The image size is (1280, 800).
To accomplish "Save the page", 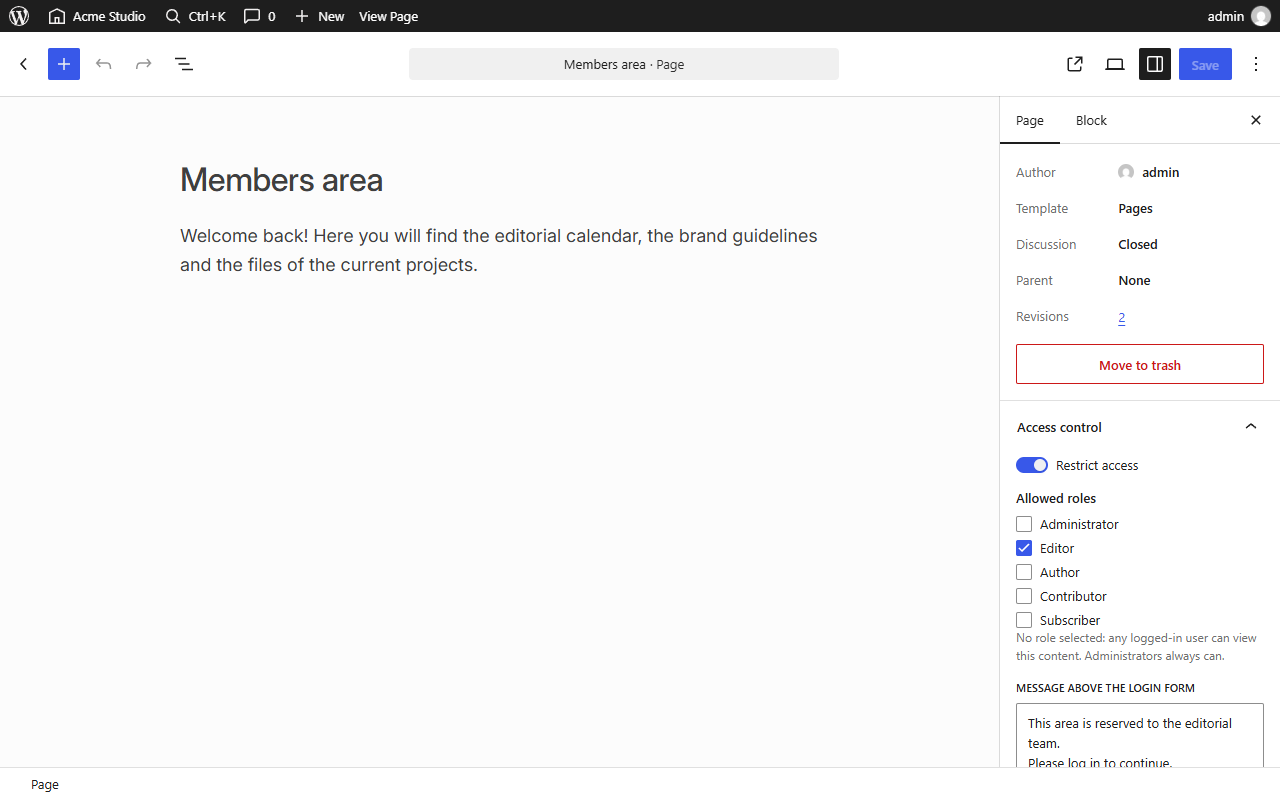I will [1205, 64].
